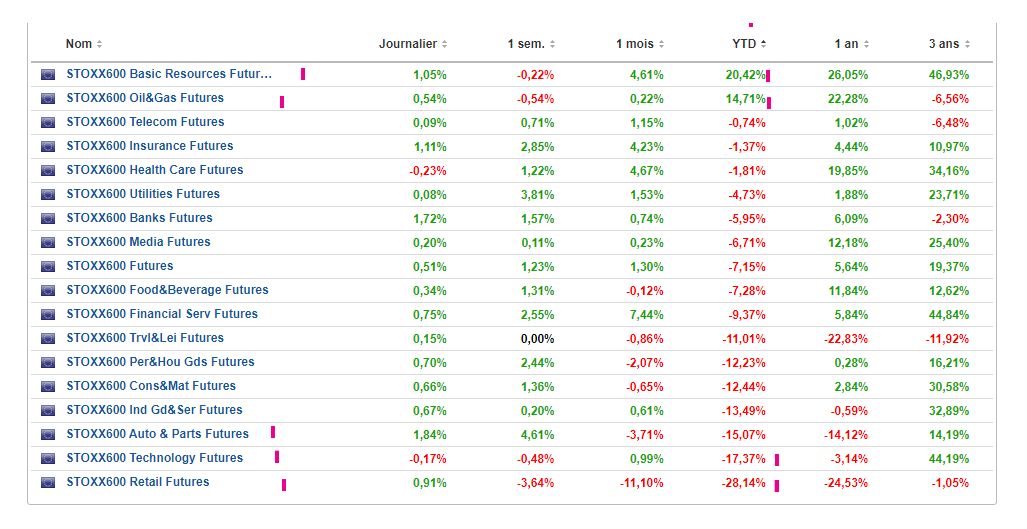Image resolution: width=1027 pixels, height=529 pixels.
Task: Click the EU flag beside Technology Futures
Action: point(48,459)
